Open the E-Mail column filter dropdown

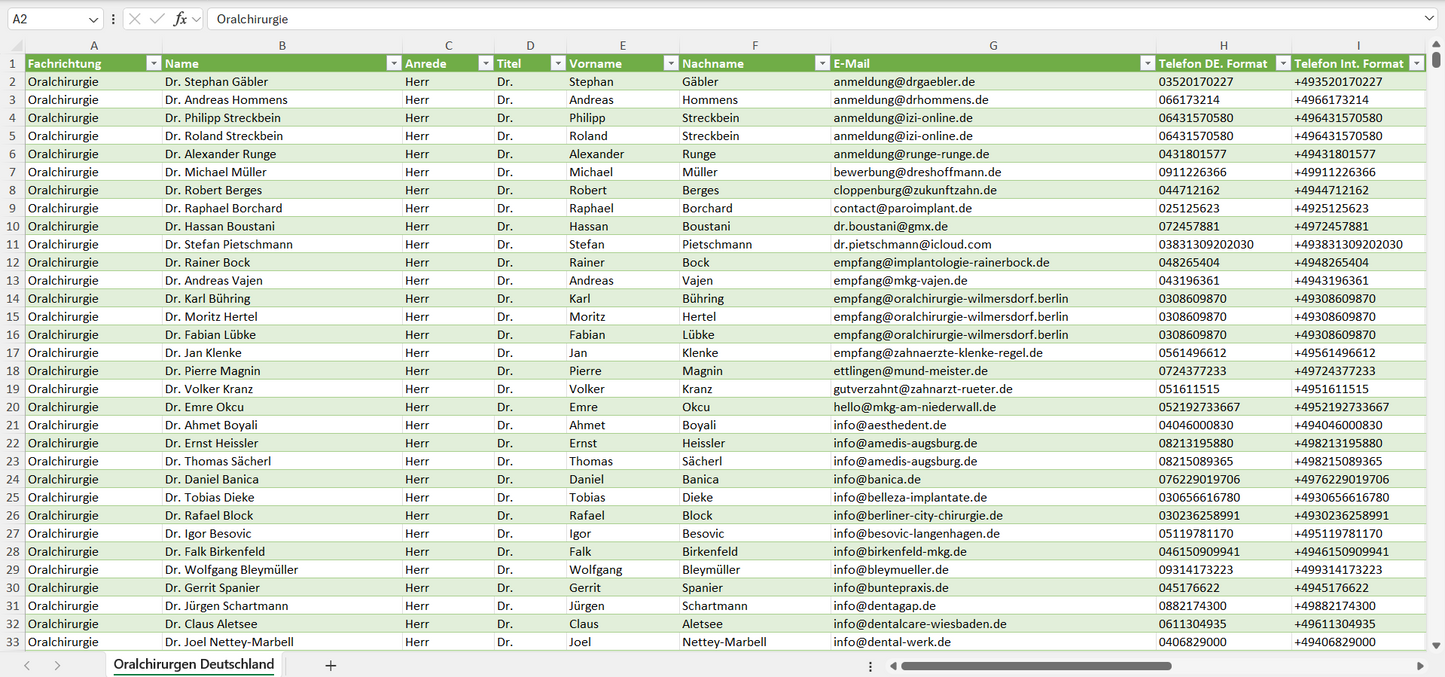(x=1147, y=63)
